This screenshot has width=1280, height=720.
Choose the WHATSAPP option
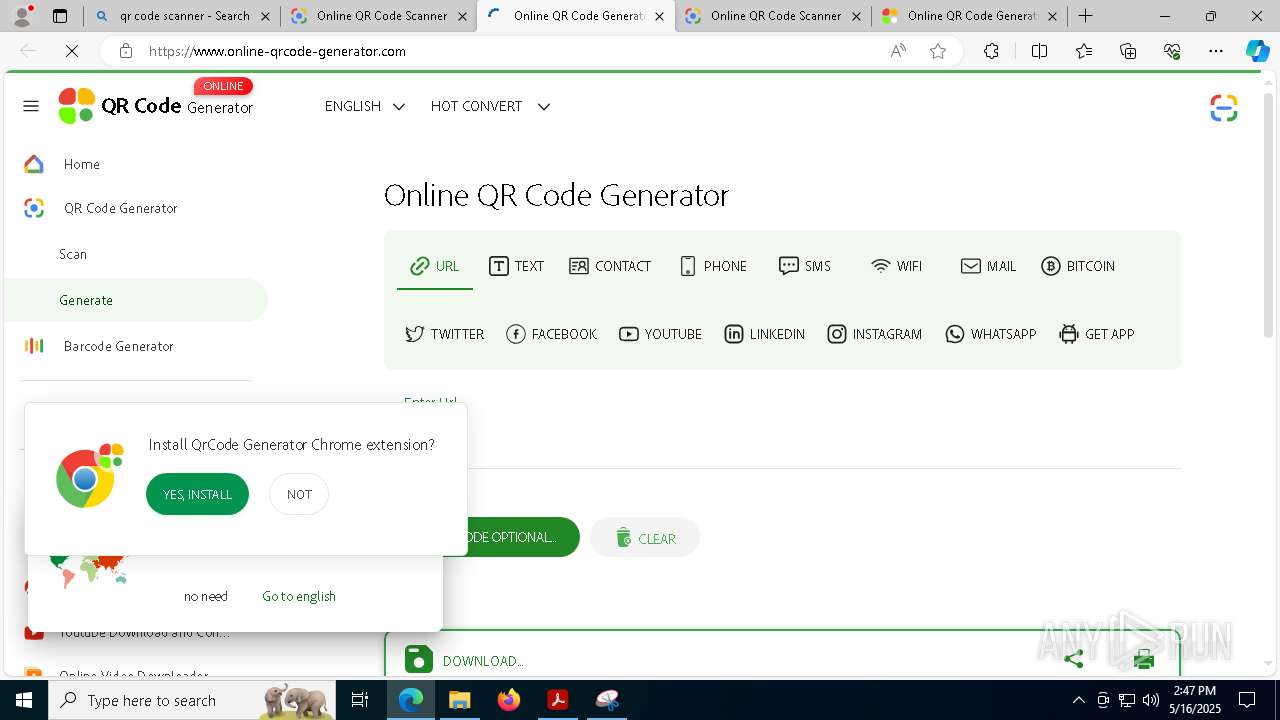coord(991,334)
